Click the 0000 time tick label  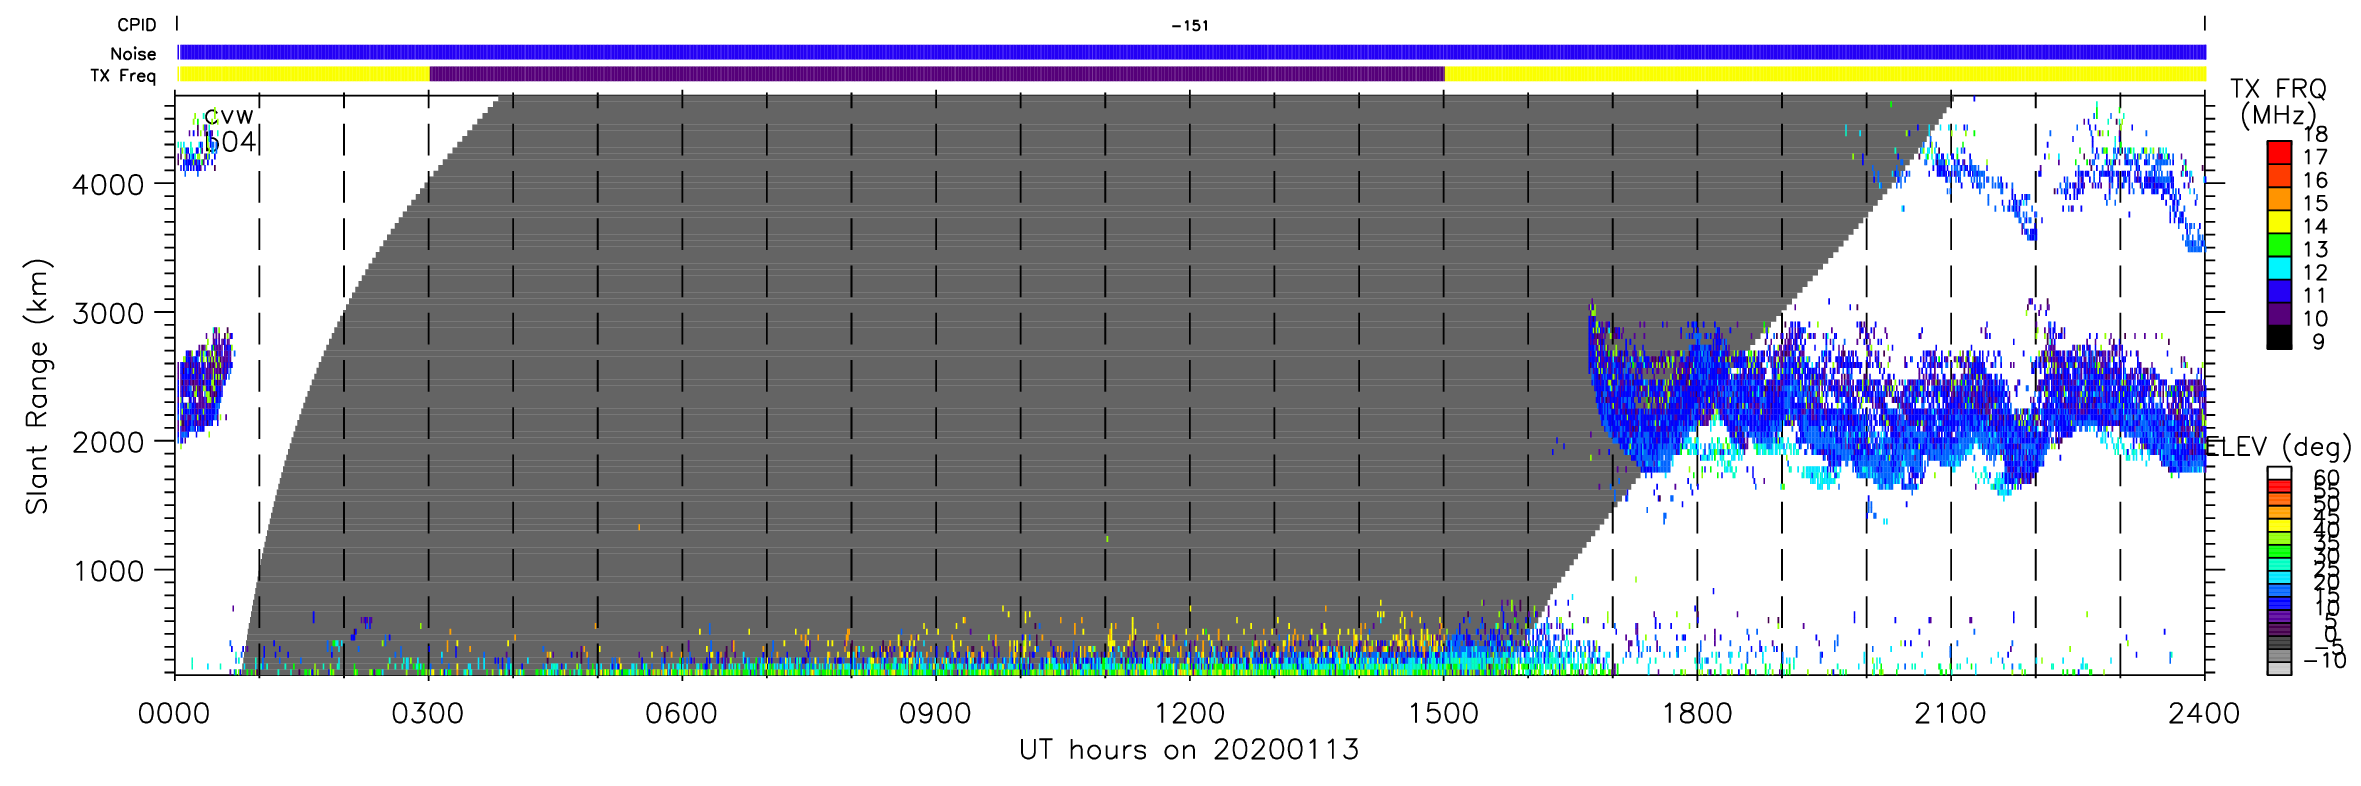(175, 714)
